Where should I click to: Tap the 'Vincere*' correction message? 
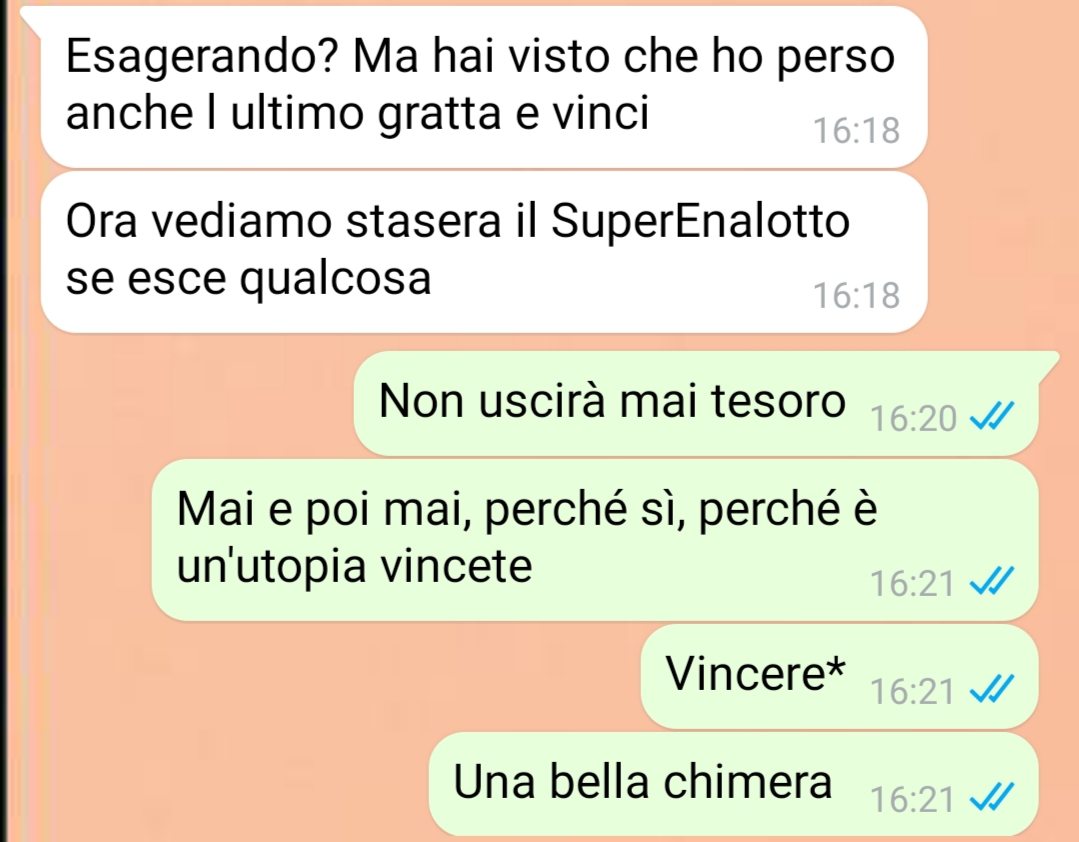pyautogui.click(x=840, y=676)
